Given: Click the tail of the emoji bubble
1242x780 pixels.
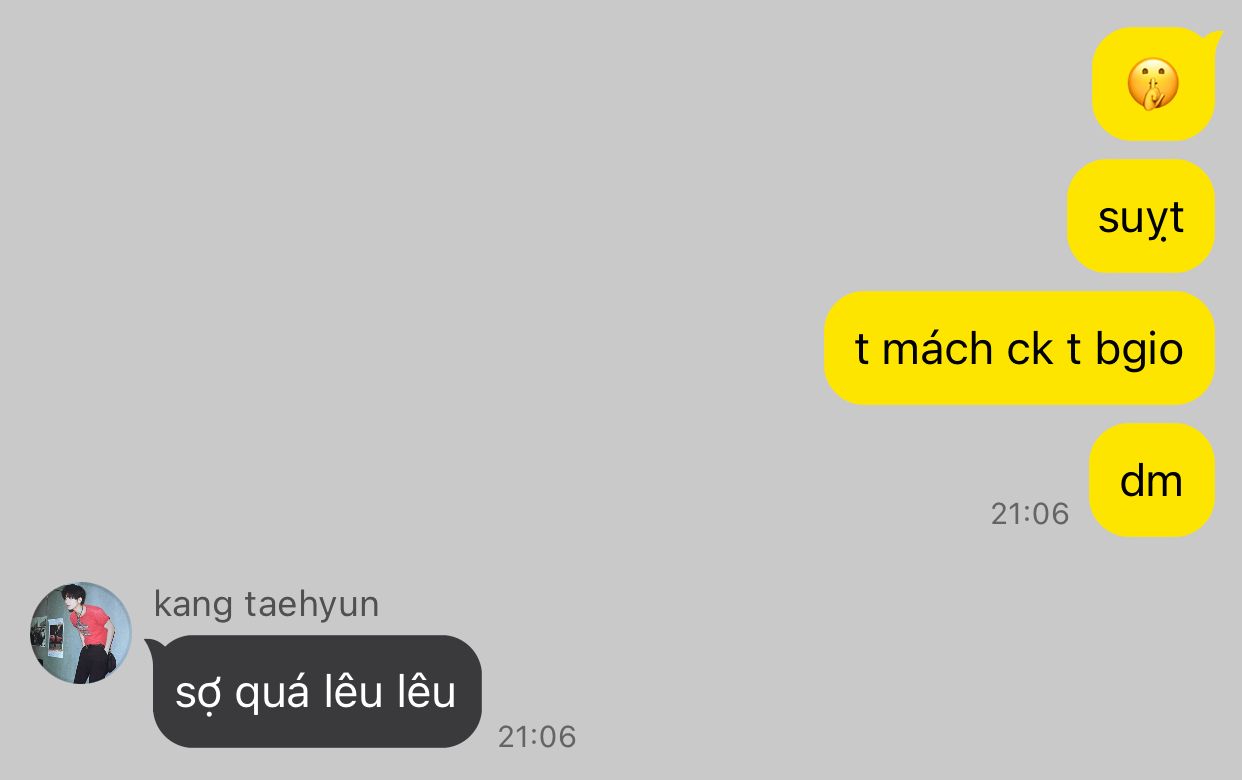Looking at the screenshot, I should 1214,40.
